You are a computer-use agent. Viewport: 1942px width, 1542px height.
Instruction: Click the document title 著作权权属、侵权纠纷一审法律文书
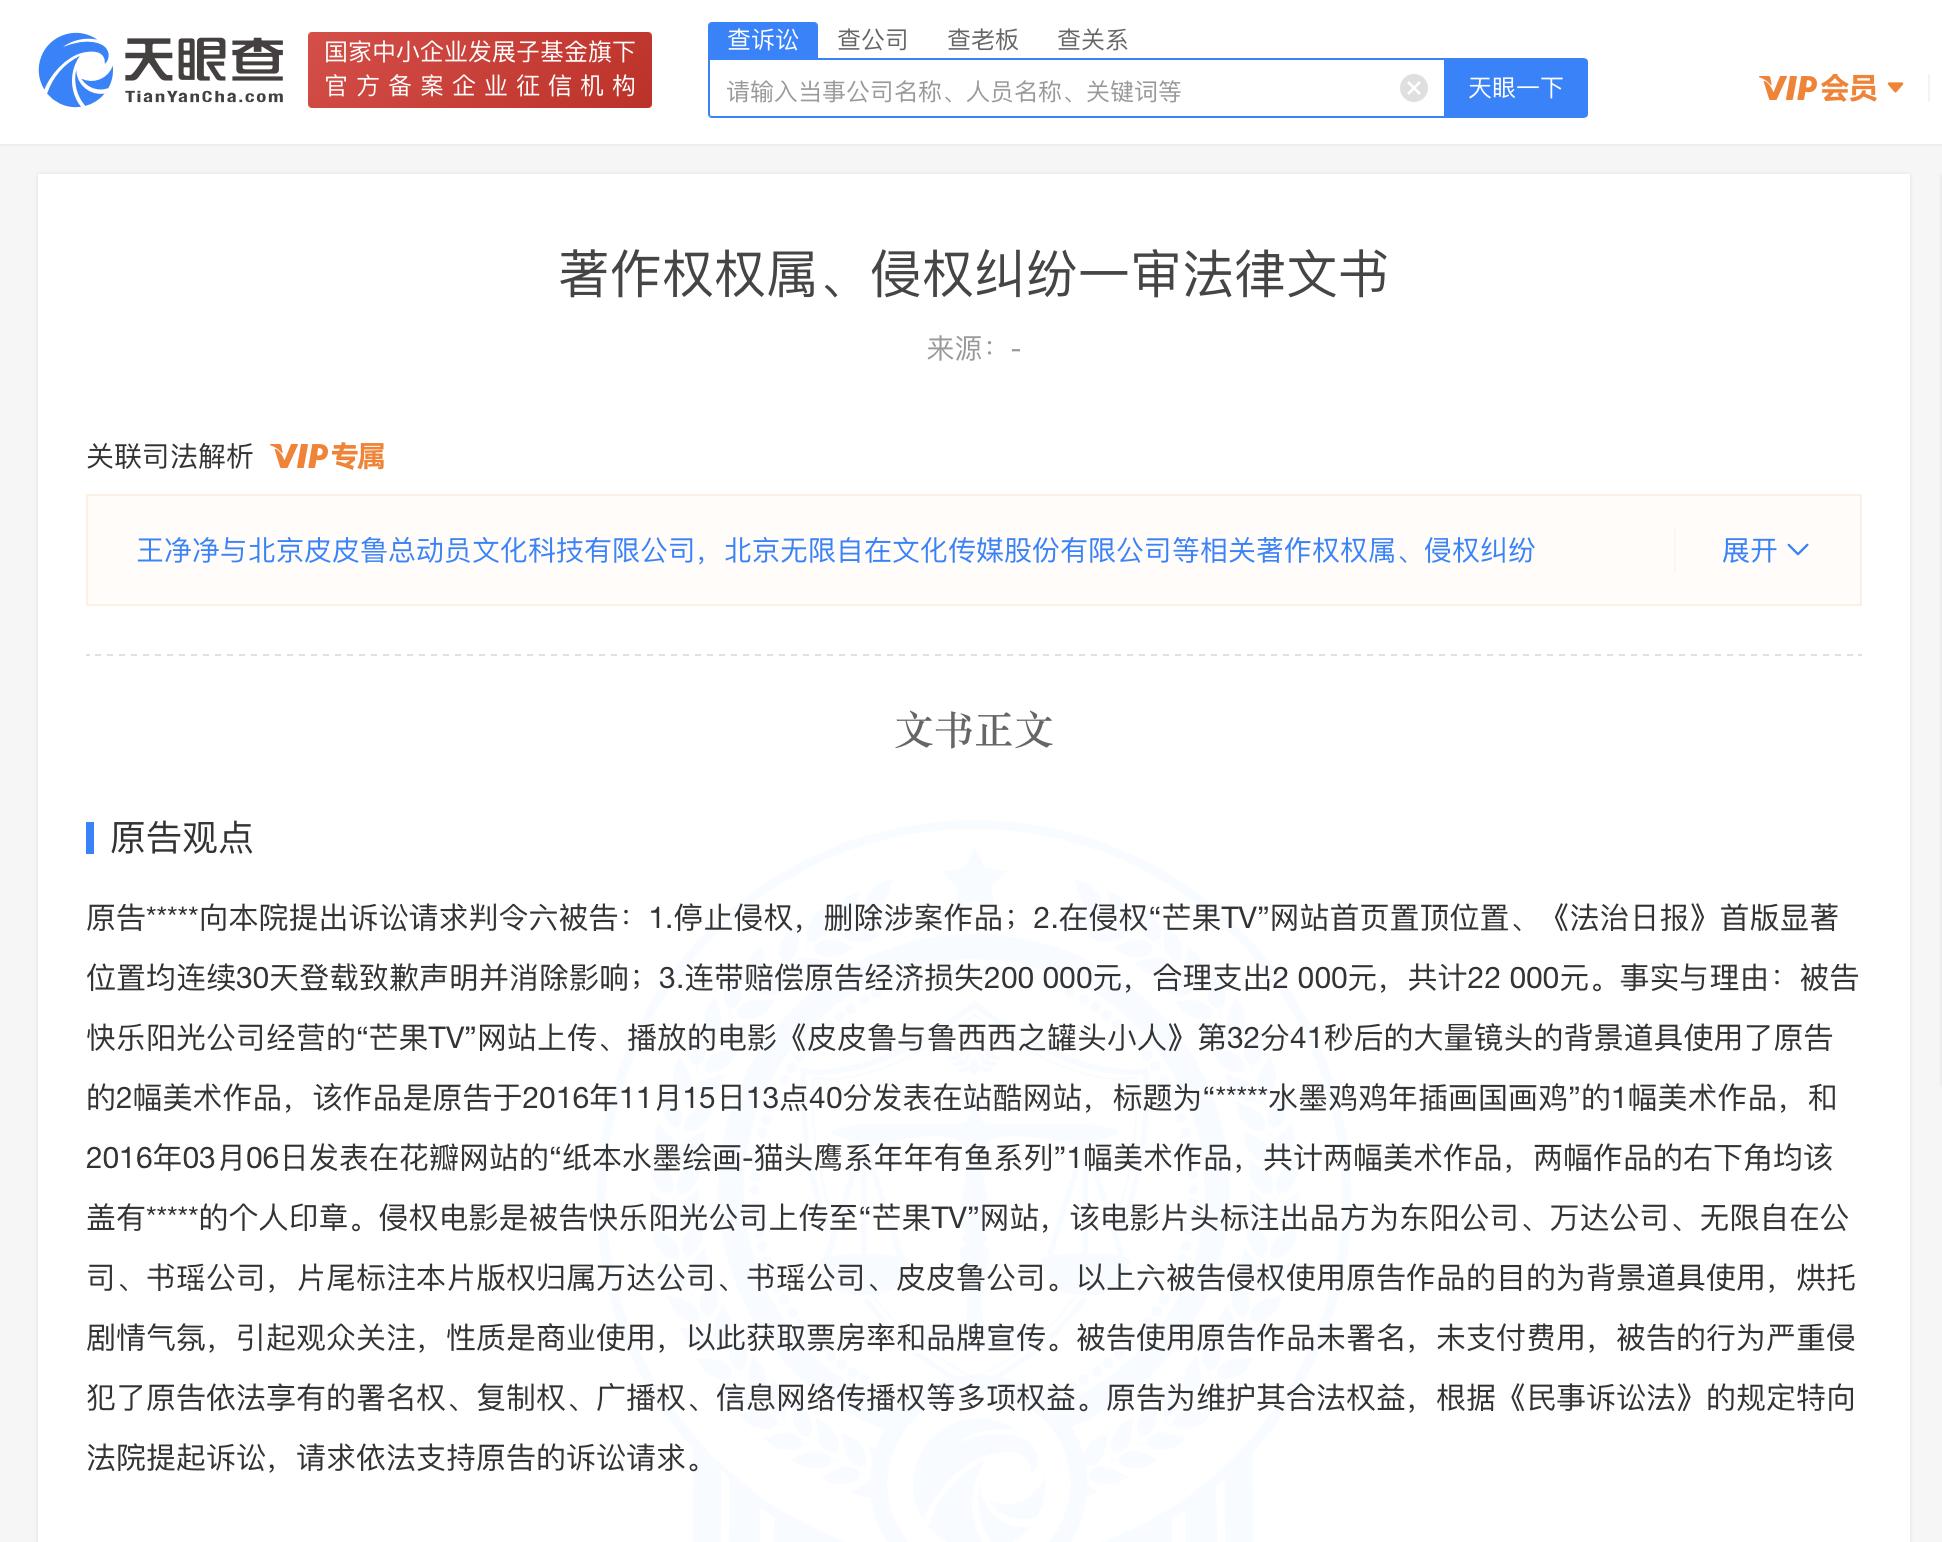[x=973, y=274]
